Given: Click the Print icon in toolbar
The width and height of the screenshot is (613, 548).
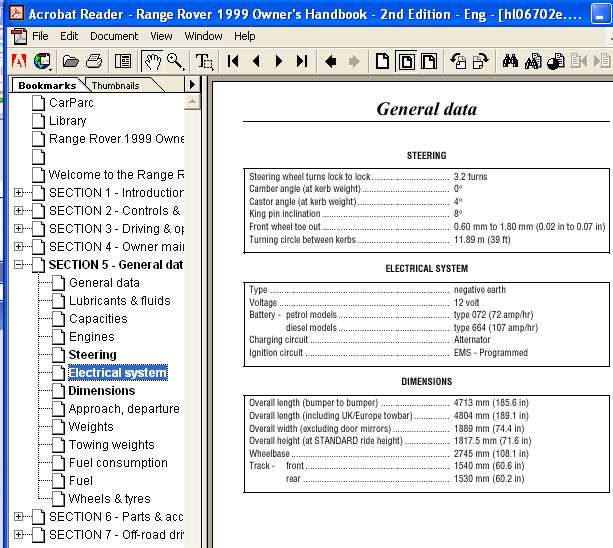Looking at the screenshot, I should (94, 61).
